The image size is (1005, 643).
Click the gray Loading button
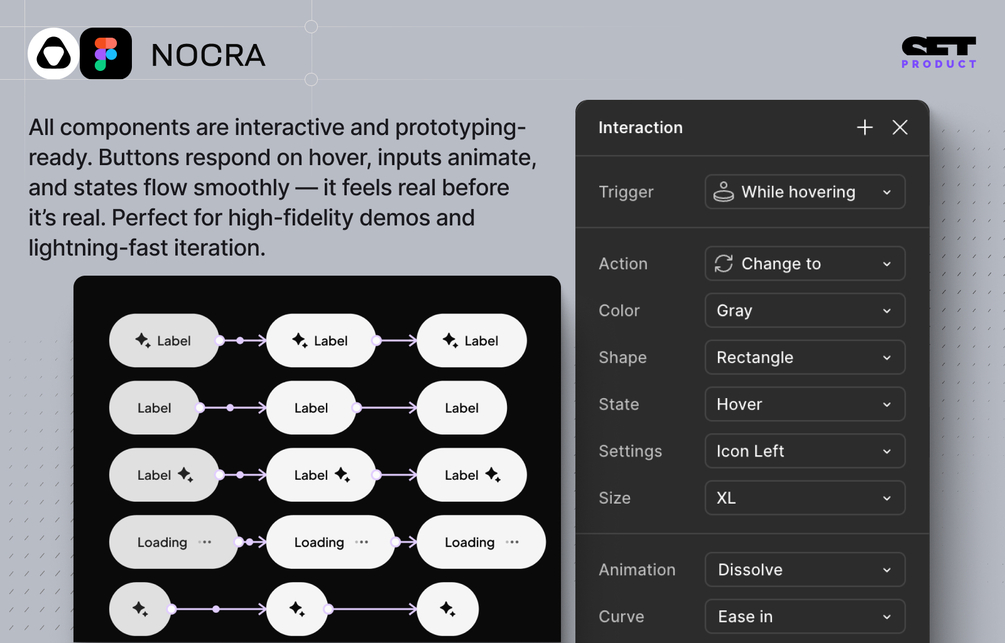[x=173, y=543]
